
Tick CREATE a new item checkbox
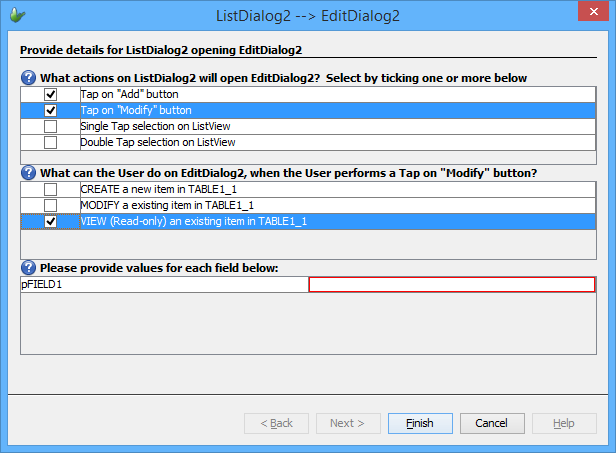tap(50, 189)
